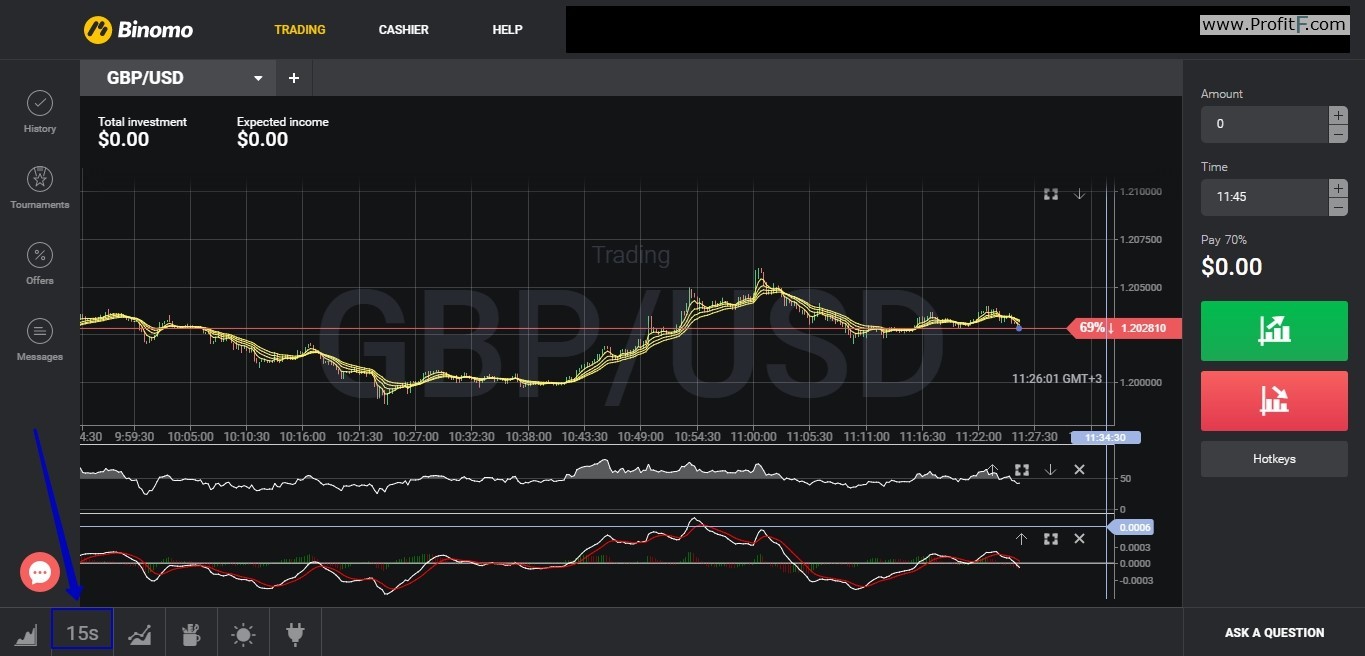Increase the expiry time

point(1338,188)
